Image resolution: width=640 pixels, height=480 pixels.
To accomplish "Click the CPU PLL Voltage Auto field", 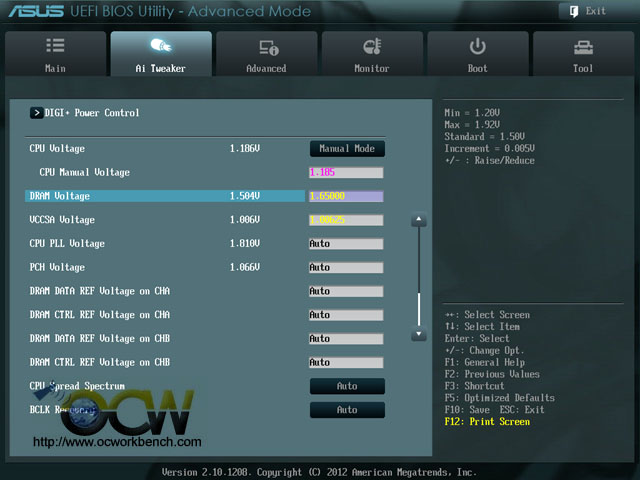I will pos(346,244).
